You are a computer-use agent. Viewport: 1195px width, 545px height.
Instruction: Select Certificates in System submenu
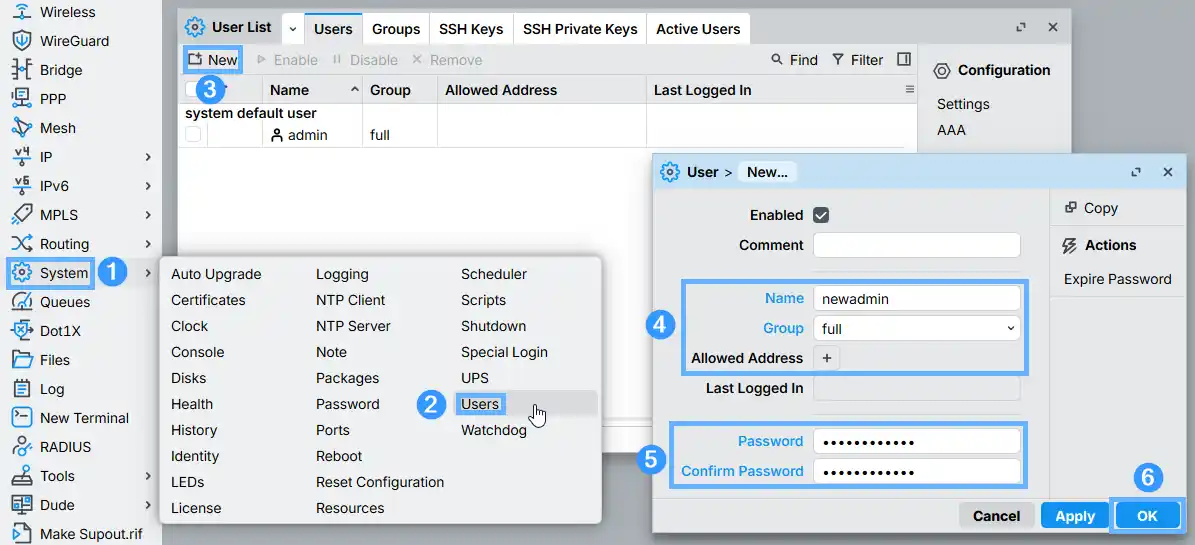(208, 300)
